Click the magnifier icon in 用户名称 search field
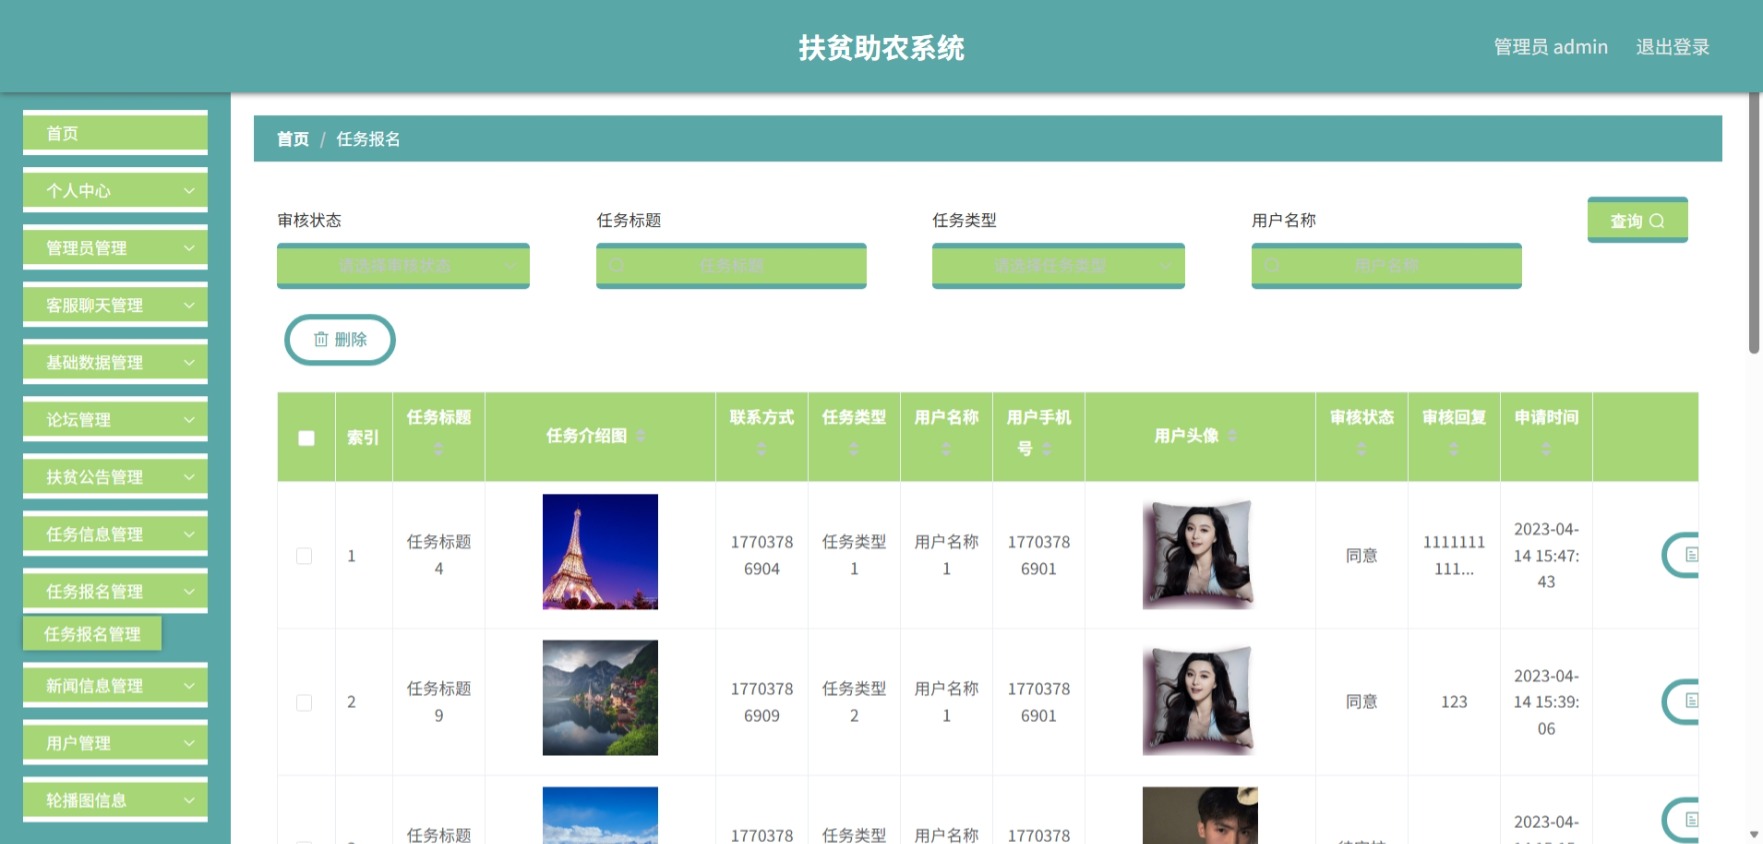Image resolution: width=1763 pixels, height=844 pixels. pos(1272,266)
